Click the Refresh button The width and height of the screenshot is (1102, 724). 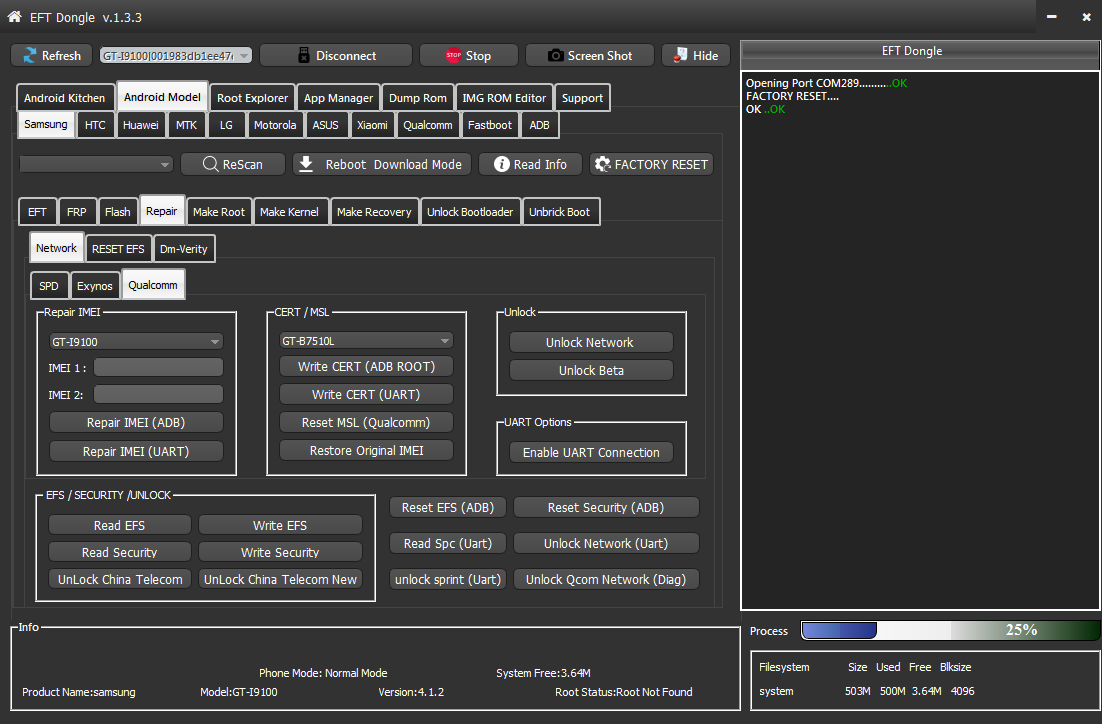(51, 56)
